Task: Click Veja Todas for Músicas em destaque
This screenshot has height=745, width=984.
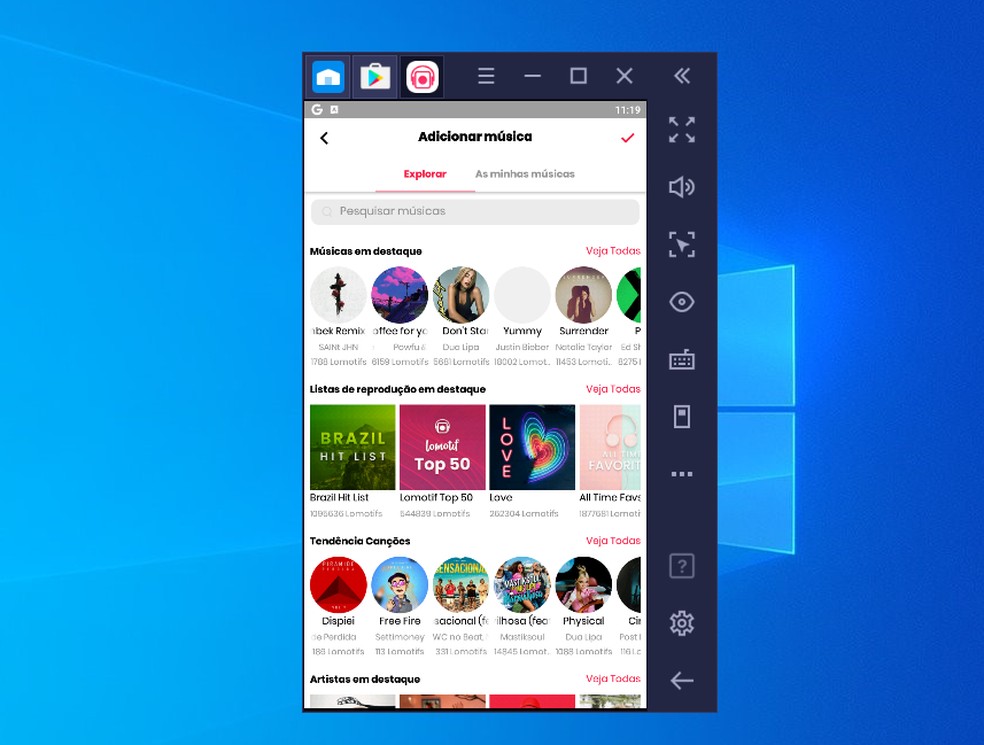Action: (x=612, y=251)
